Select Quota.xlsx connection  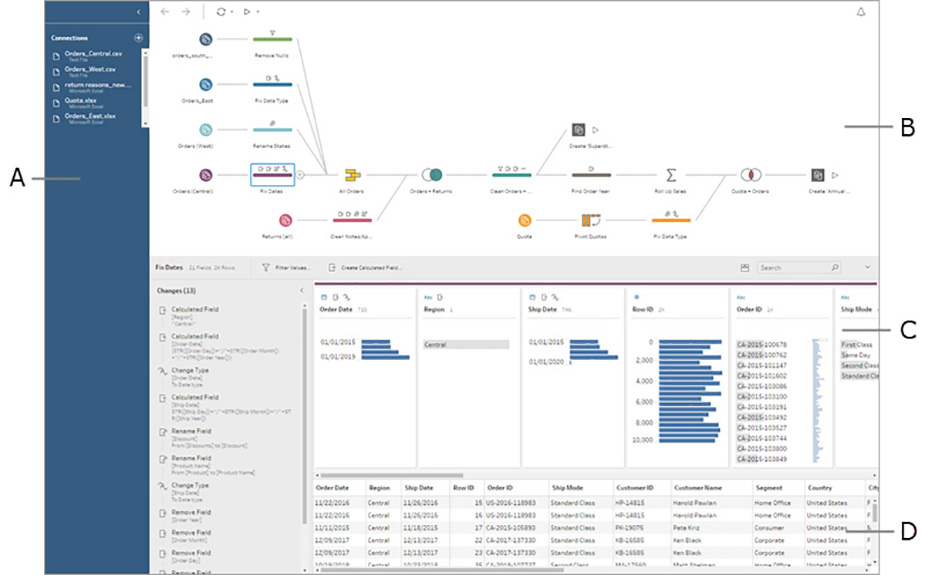[80, 103]
